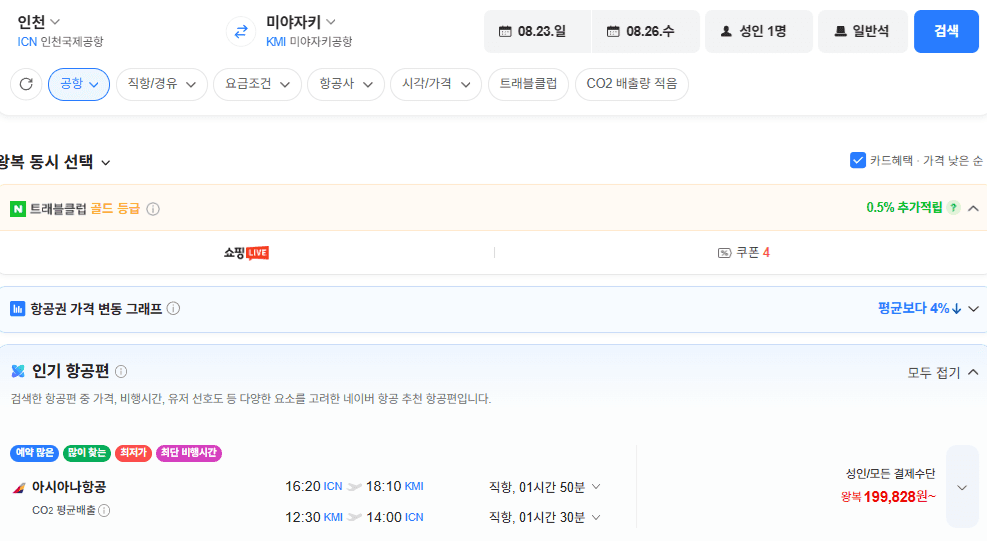Viewport: 987px width, 541px height.
Task: Click the calendar icon on departure date 08.23
Action: pos(505,31)
